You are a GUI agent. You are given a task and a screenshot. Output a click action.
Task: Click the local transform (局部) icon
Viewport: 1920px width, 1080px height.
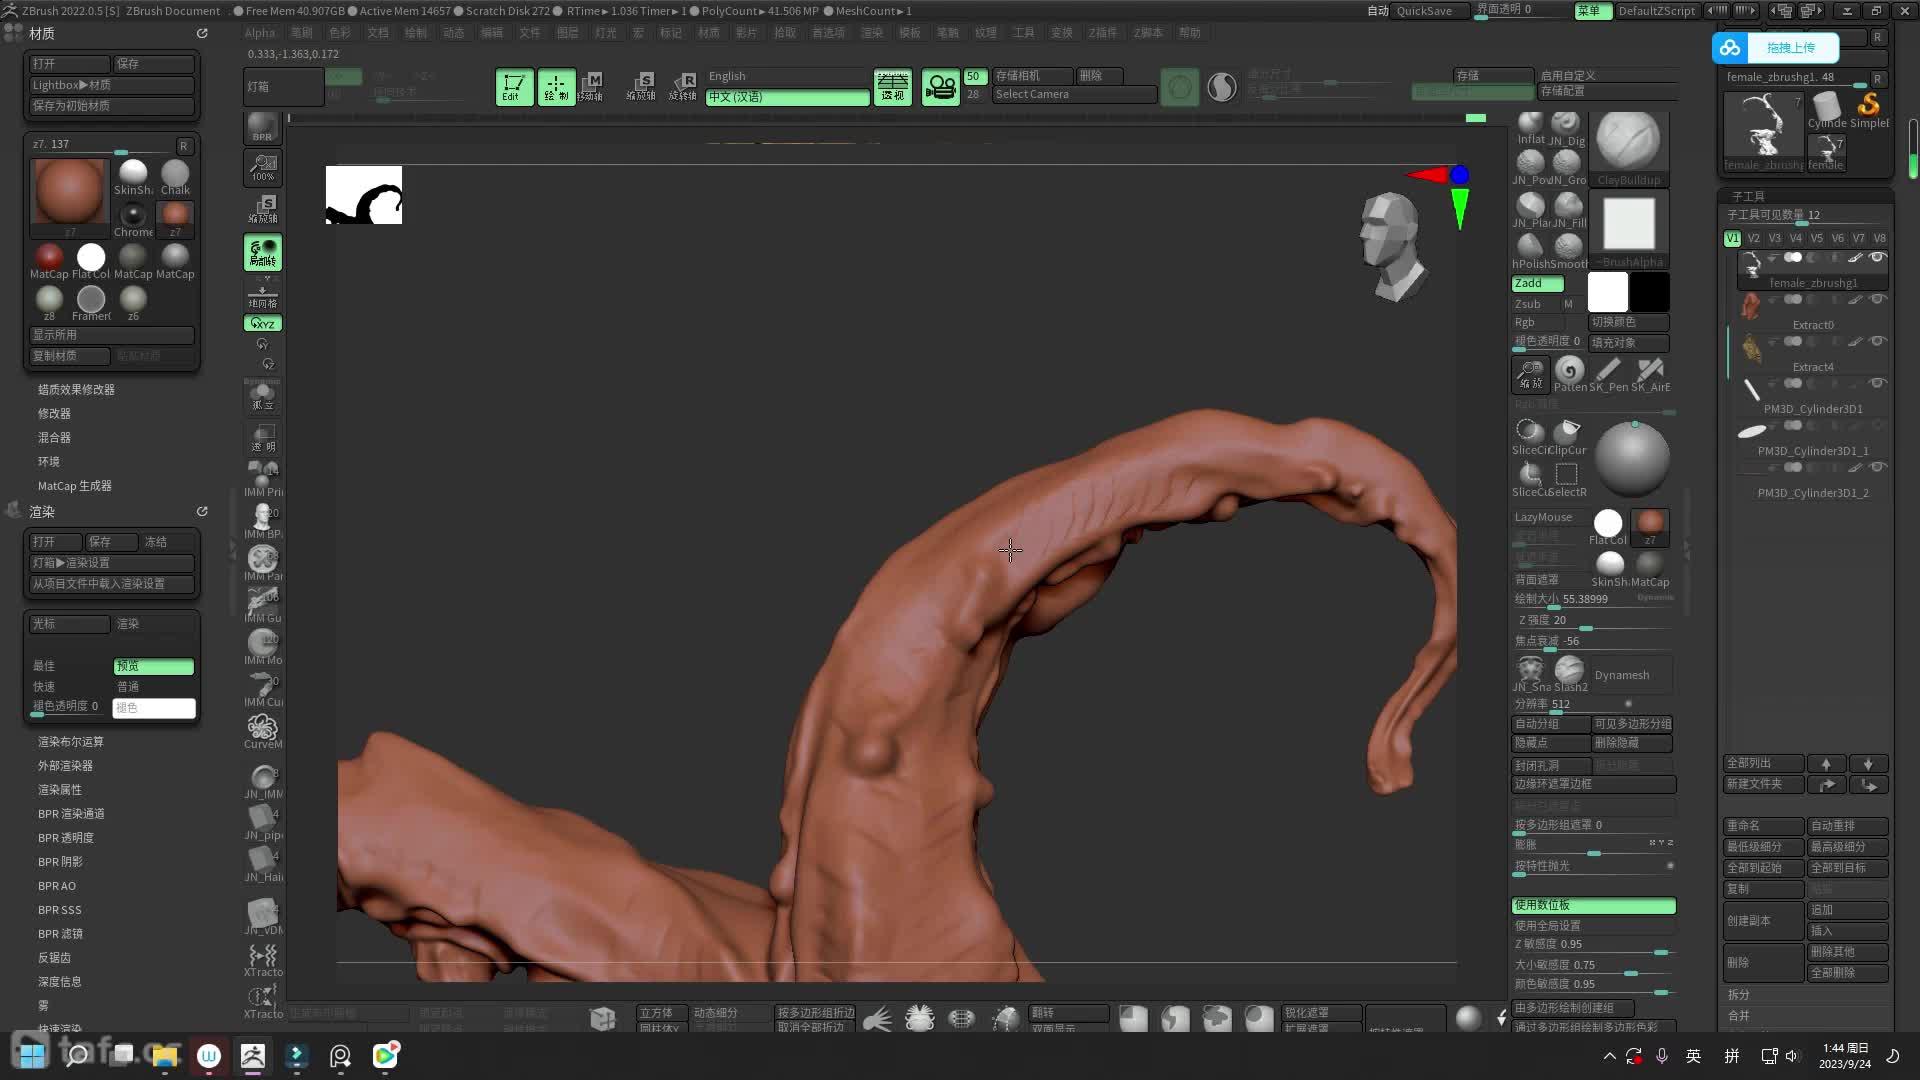point(263,252)
